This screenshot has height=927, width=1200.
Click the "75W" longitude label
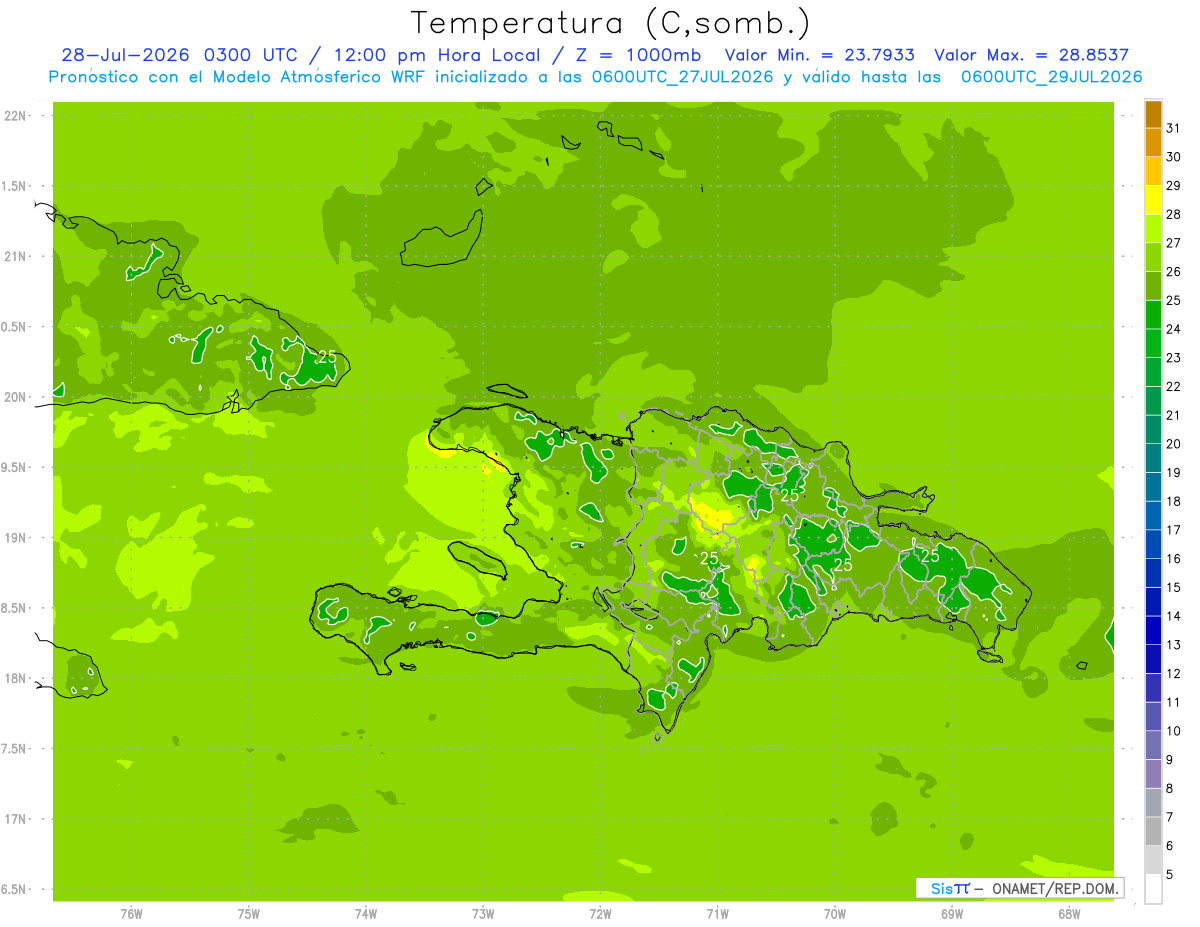(249, 914)
